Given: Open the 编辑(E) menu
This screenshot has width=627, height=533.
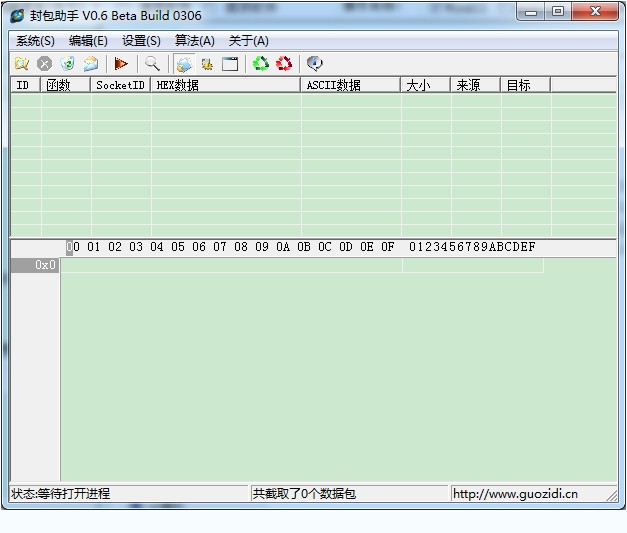Looking at the screenshot, I should (x=88, y=41).
